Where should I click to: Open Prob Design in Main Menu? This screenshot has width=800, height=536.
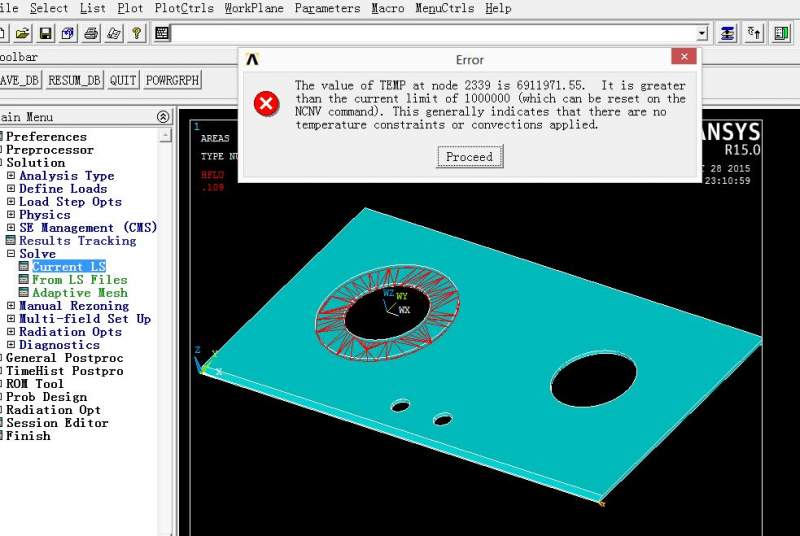tap(46, 396)
